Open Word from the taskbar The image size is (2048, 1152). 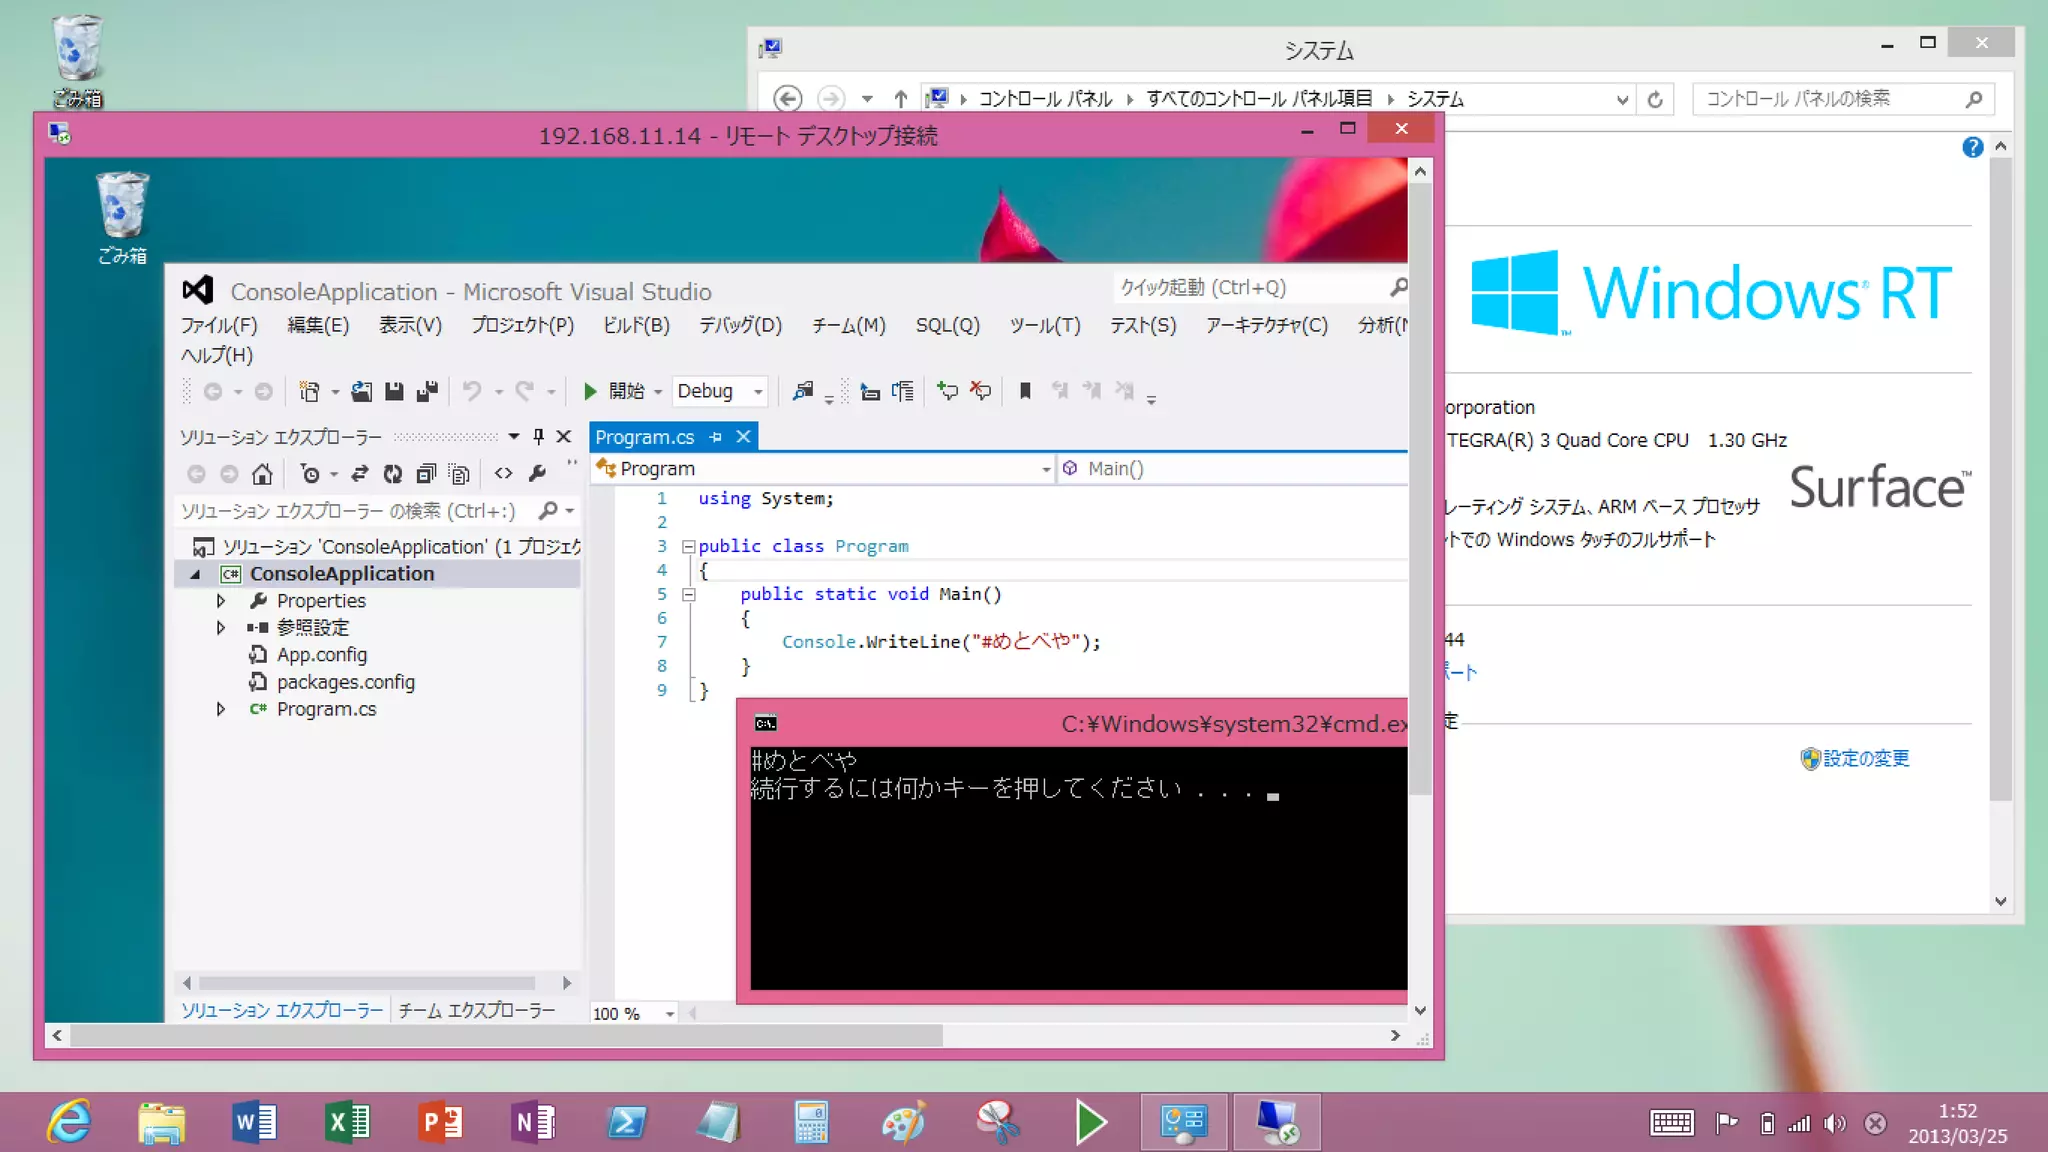pyautogui.click(x=254, y=1122)
